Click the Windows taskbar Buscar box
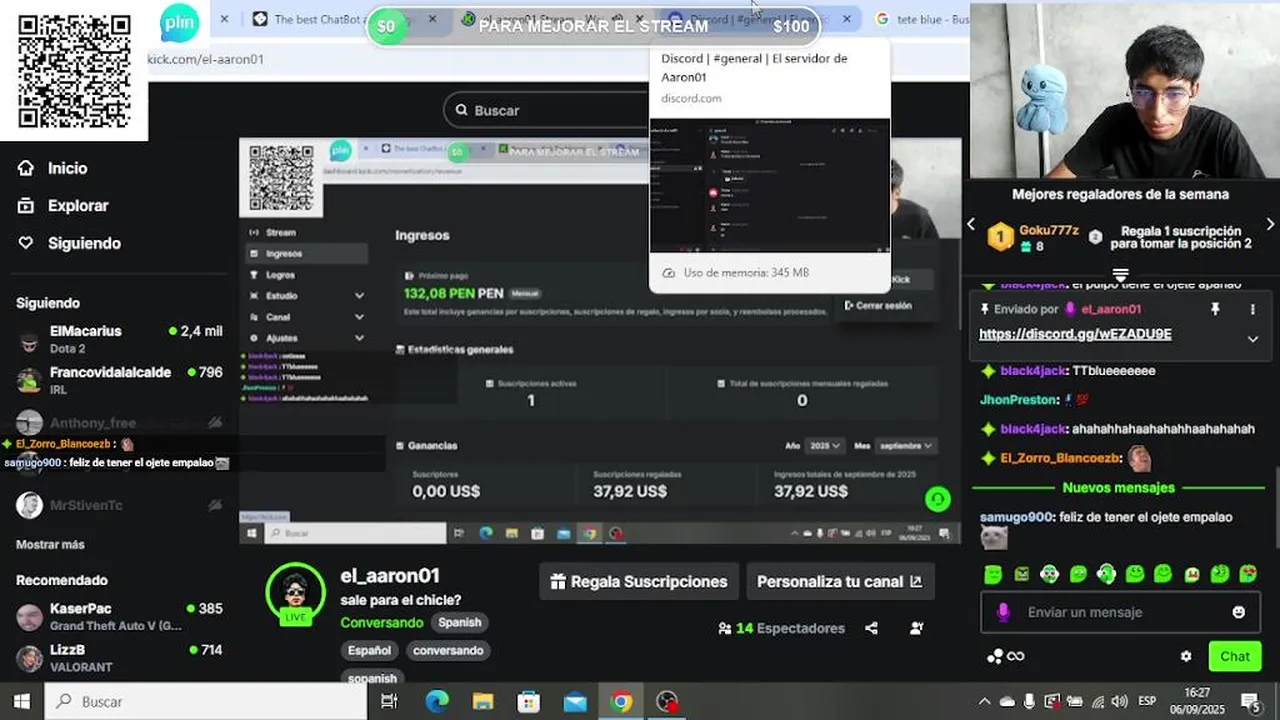Image resolution: width=1280 pixels, height=720 pixels. click(x=207, y=701)
